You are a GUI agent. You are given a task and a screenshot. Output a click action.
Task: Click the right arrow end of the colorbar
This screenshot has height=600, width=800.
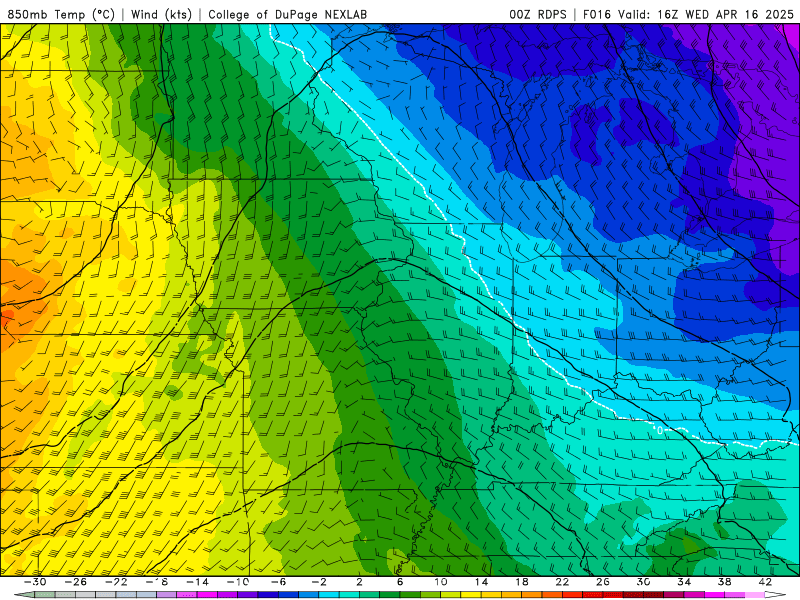pyautogui.click(x=776, y=594)
